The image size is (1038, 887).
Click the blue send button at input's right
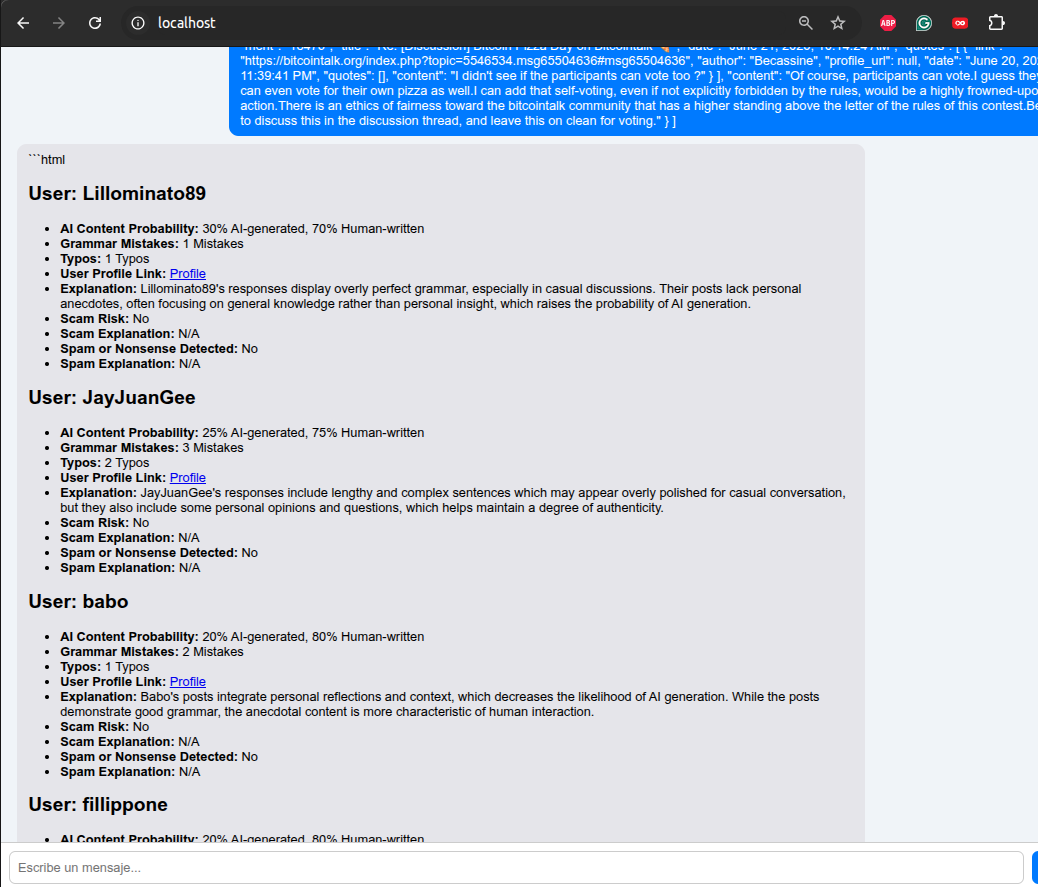[1035, 867]
